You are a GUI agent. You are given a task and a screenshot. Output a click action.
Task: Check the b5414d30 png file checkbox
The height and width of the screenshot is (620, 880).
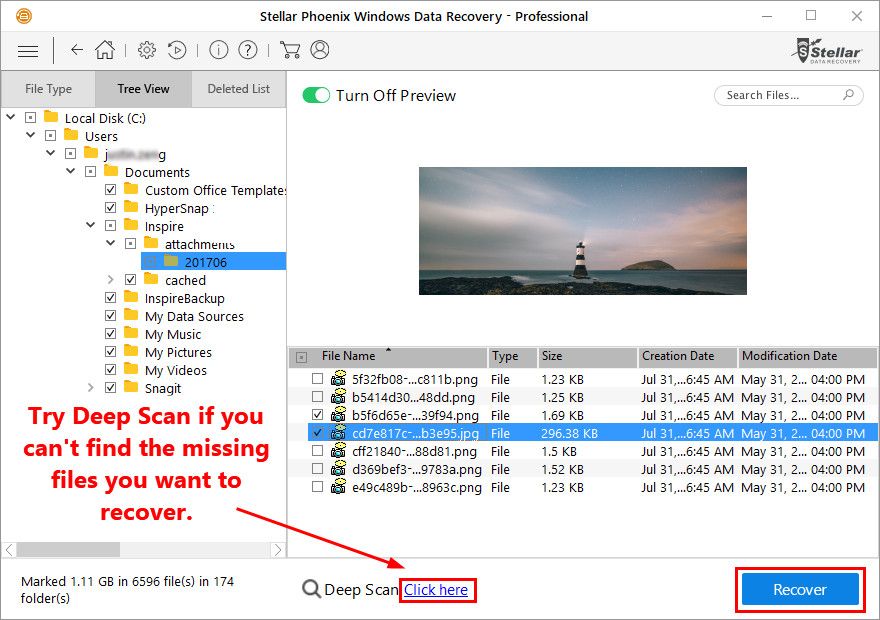coord(318,397)
